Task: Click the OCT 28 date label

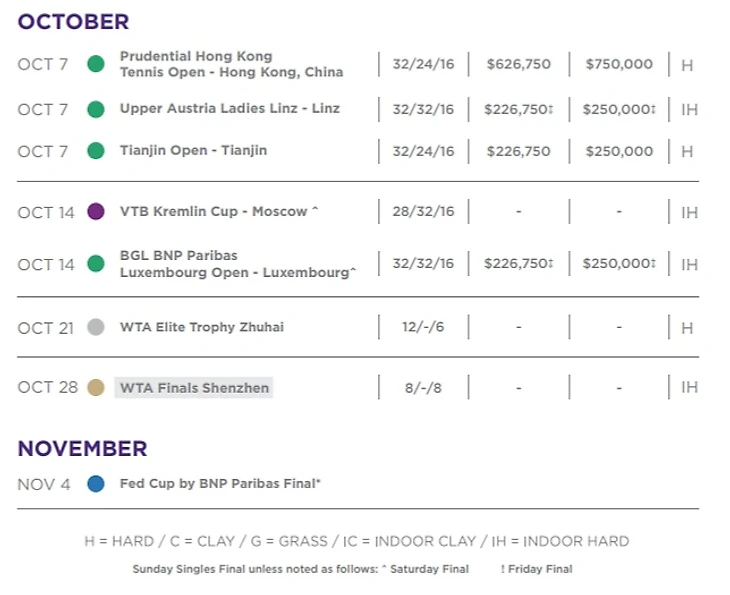Action: (x=47, y=387)
